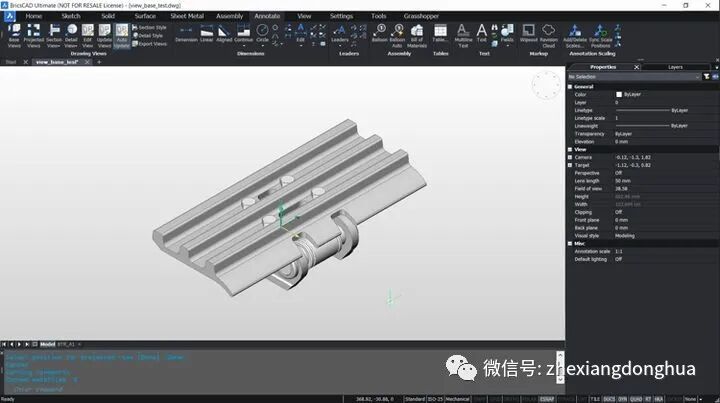Switch to the Solid ribbon tab
Image resolution: width=720 pixels, height=403 pixels.
(108, 16)
